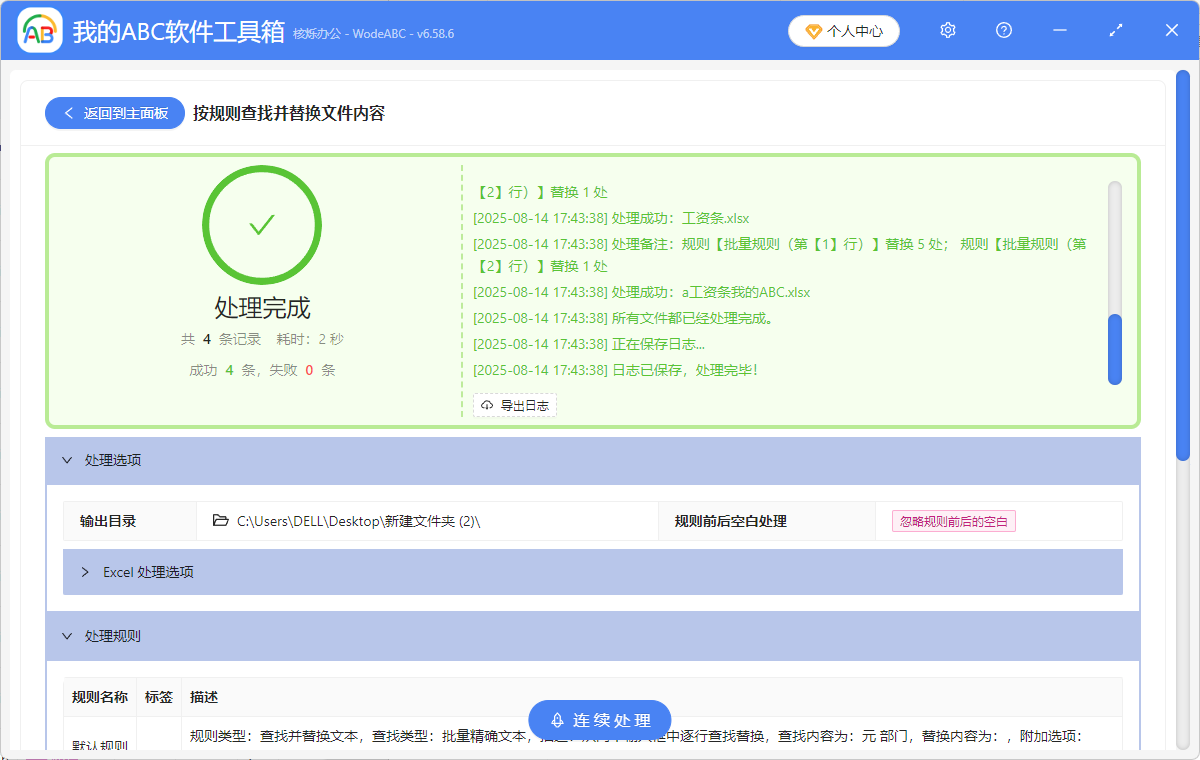
Task: Click the help question-mark icon
Action: (x=1003, y=30)
